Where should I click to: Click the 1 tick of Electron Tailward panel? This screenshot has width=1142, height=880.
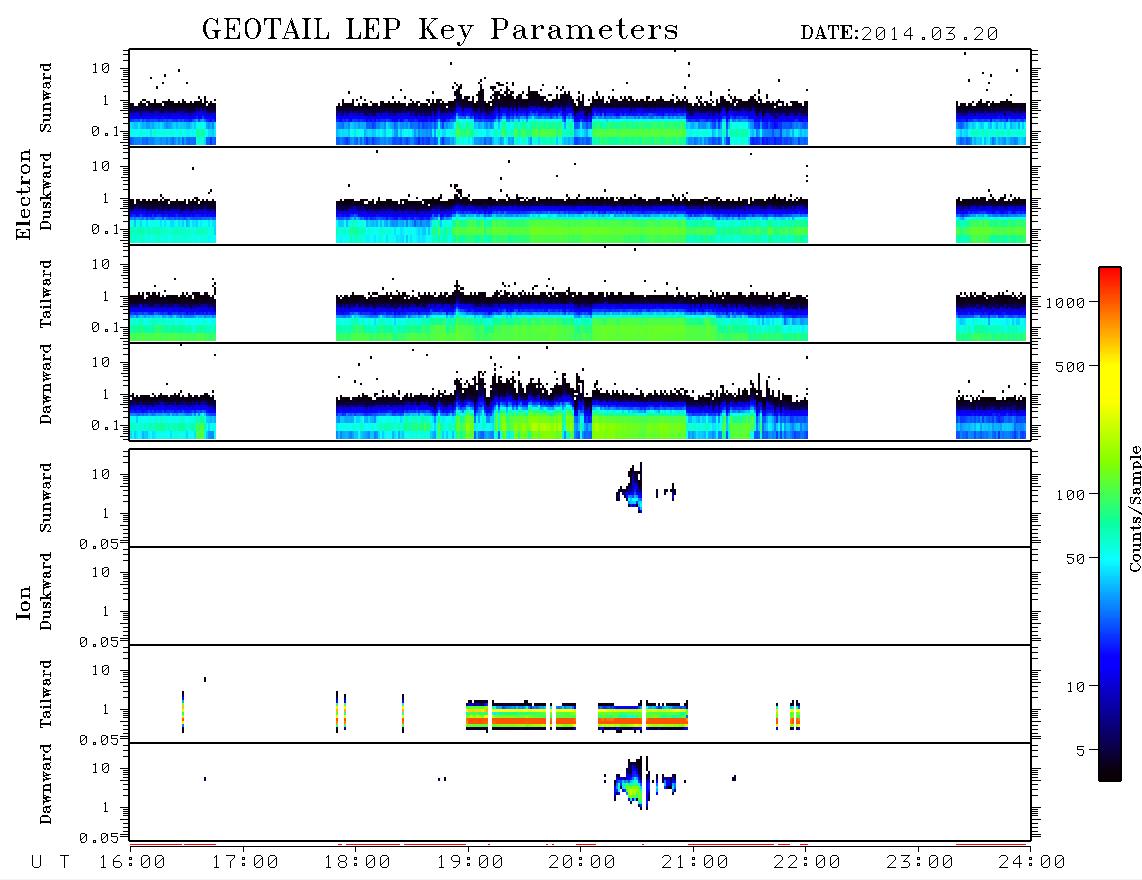point(106,296)
